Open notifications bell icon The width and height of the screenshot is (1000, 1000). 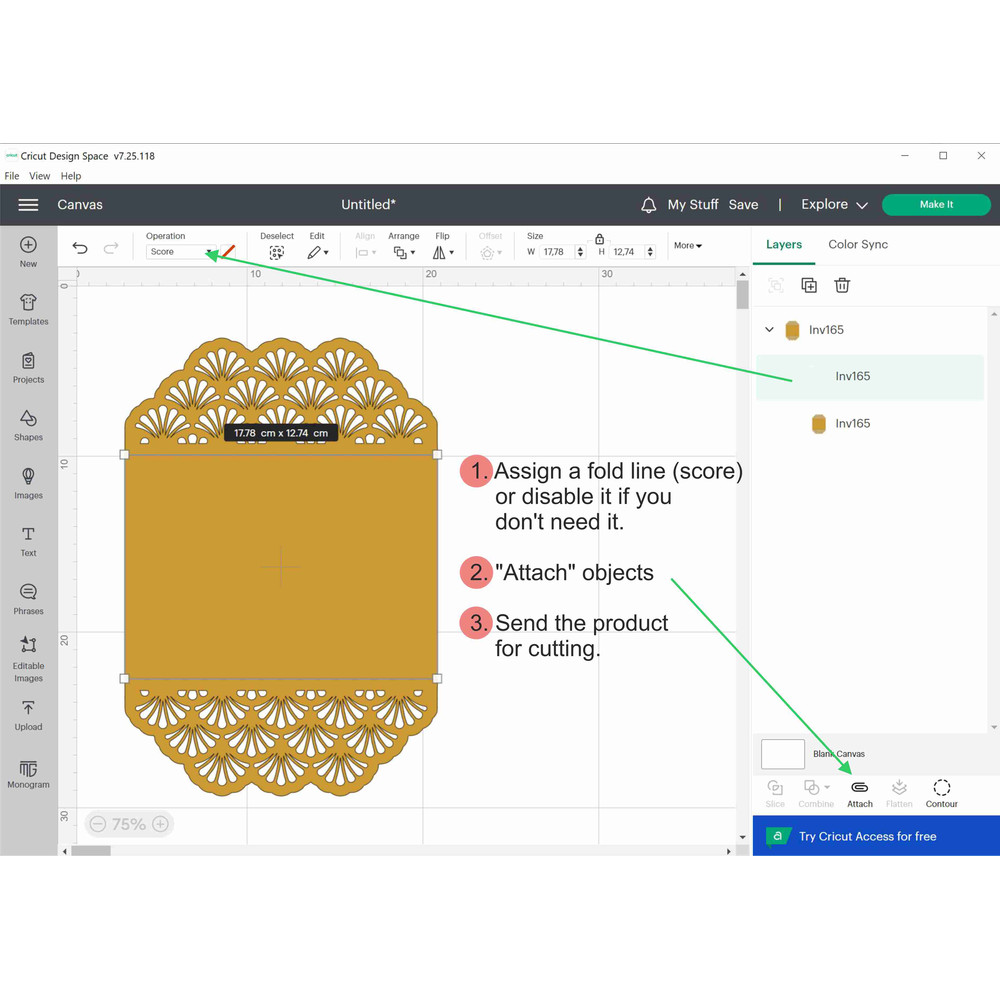point(648,205)
